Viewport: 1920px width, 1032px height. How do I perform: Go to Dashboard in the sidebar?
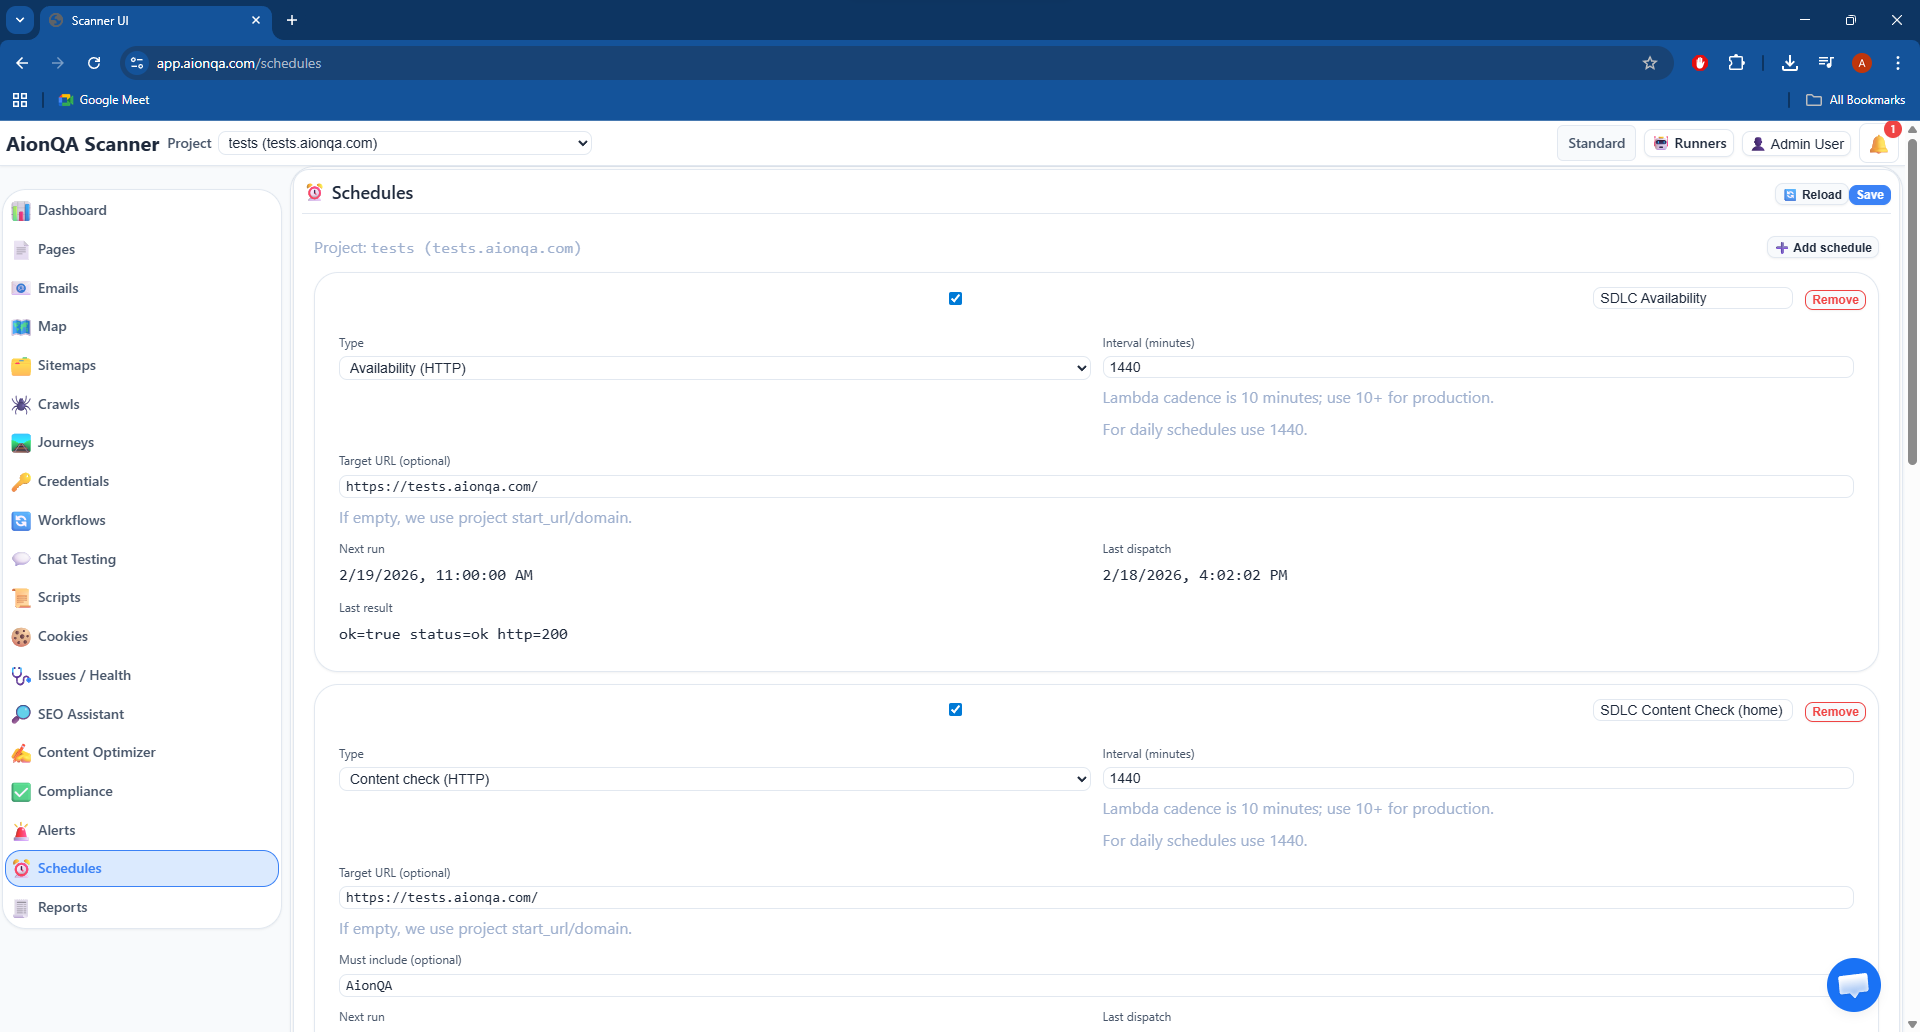click(x=72, y=211)
